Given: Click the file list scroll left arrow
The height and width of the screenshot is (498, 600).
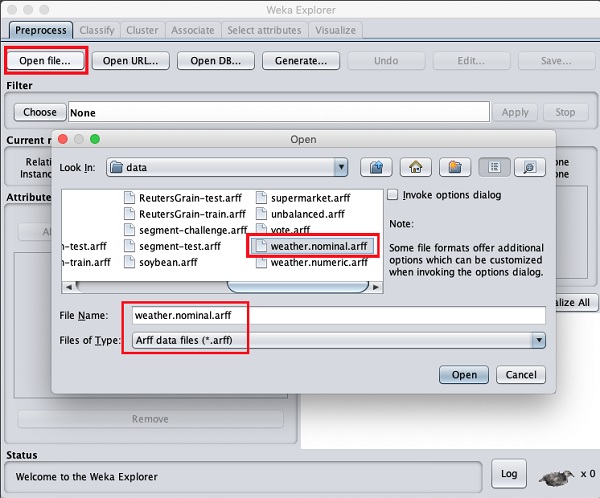Looking at the screenshot, I should click(68, 287).
